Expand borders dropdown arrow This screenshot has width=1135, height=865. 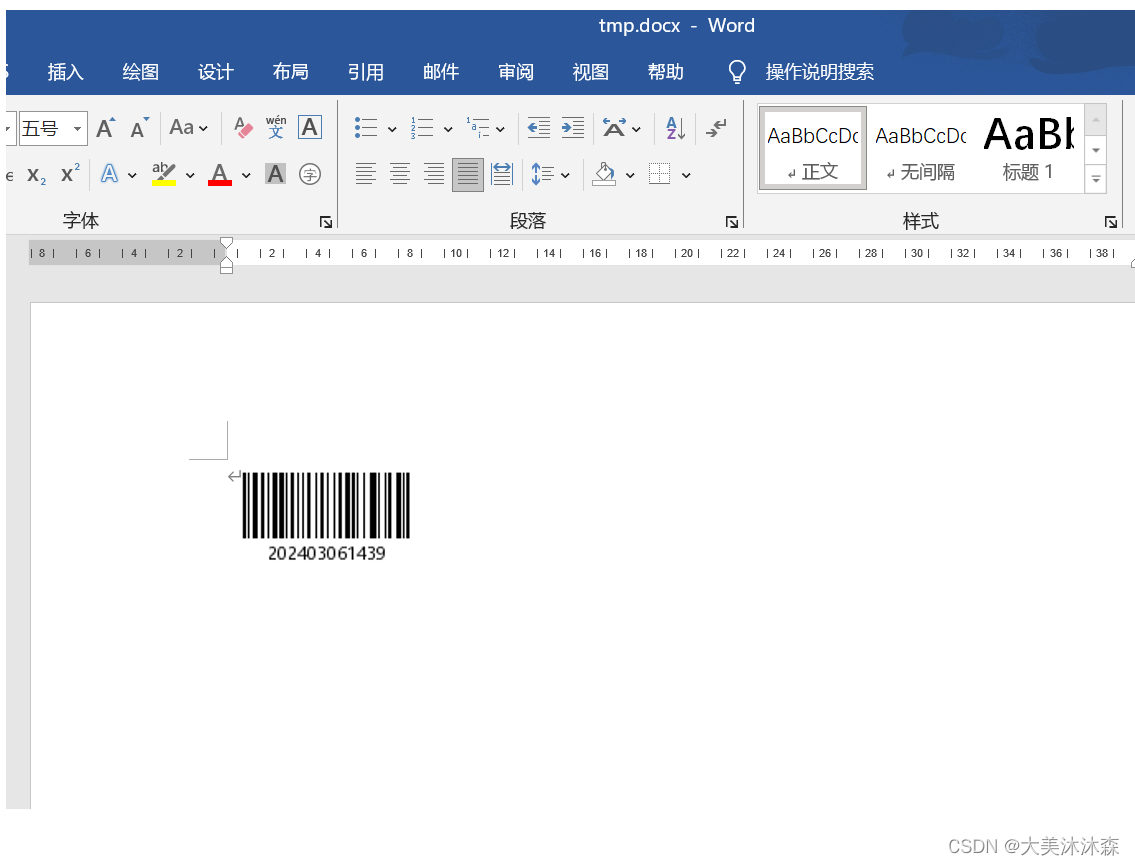pos(686,175)
